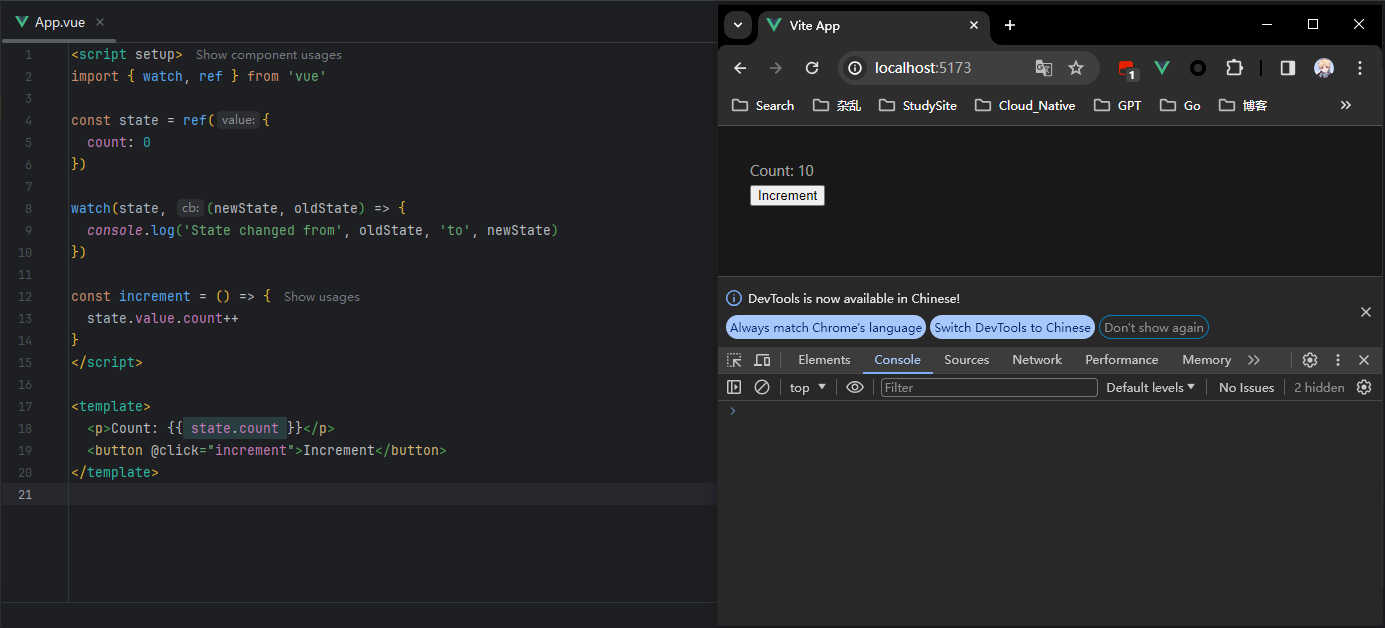Click Show usages hint near increment
1385x628 pixels.
[x=322, y=297]
